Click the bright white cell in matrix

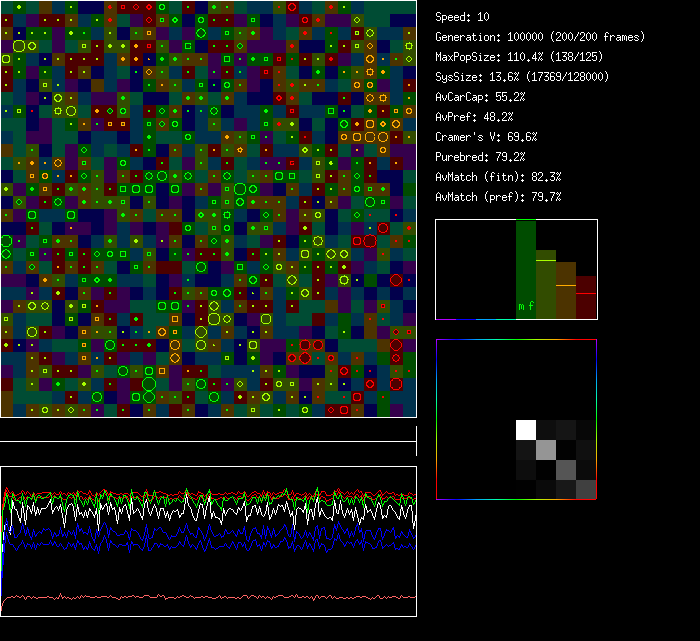(x=526, y=430)
